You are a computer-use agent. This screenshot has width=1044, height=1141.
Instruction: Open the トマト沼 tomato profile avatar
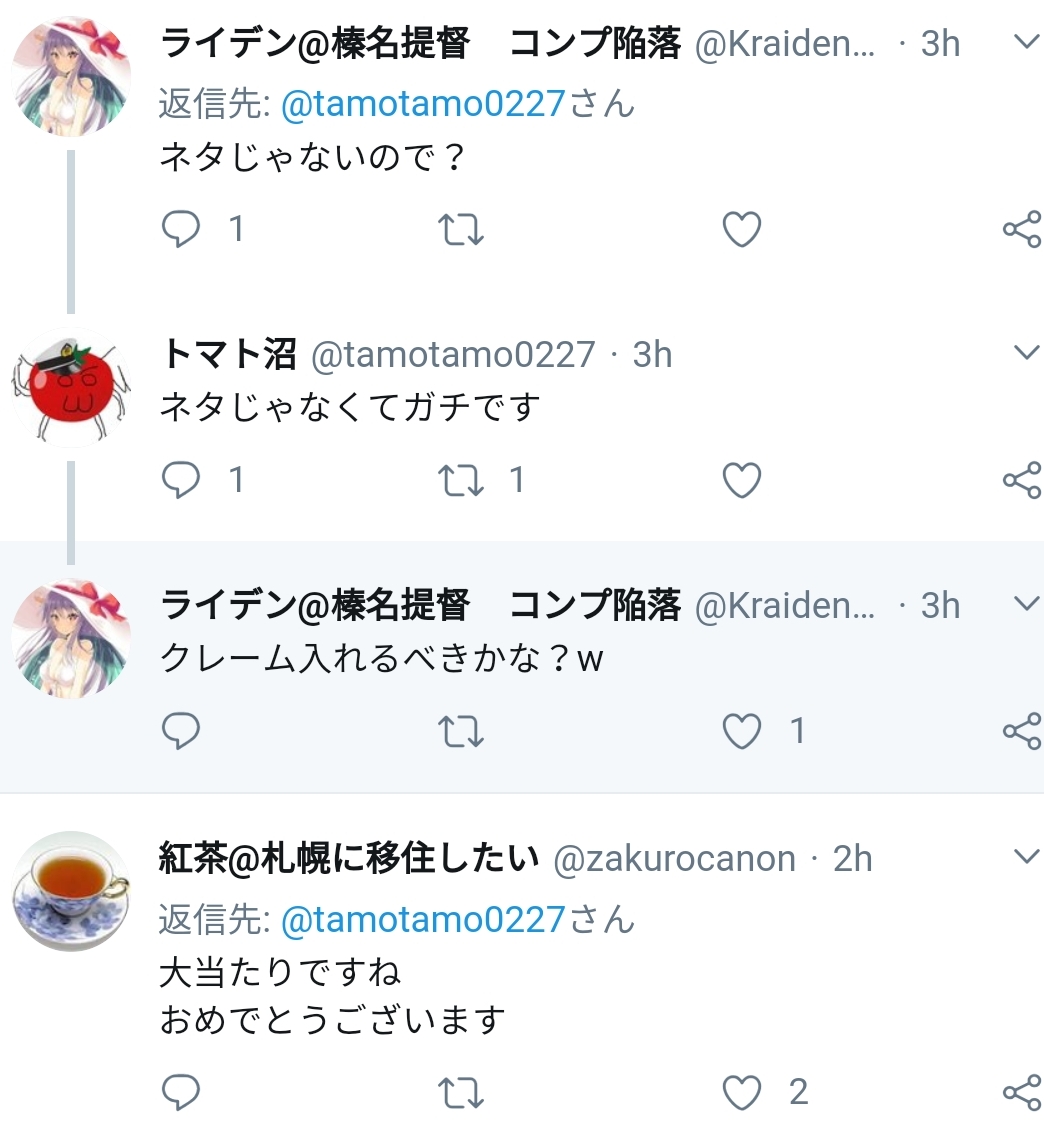coord(71,386)
